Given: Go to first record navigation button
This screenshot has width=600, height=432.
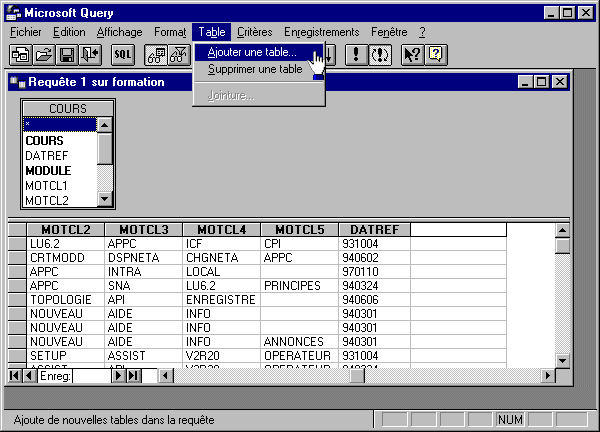Looking at the screenshot, I should point(15,376).
